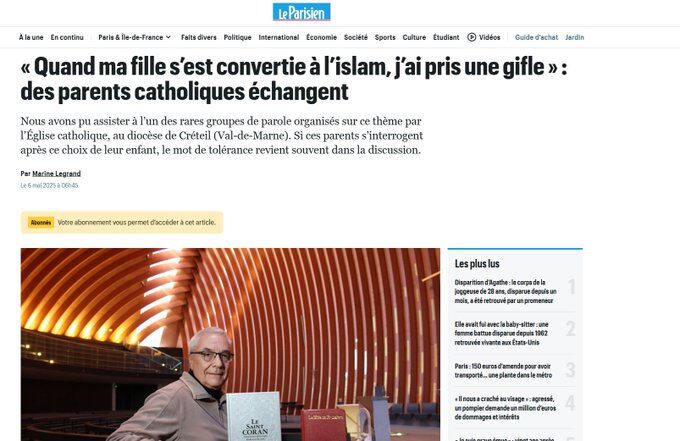Open the Jardin link
This screenshot has height=441, width=680.
[x=575, y=37]
